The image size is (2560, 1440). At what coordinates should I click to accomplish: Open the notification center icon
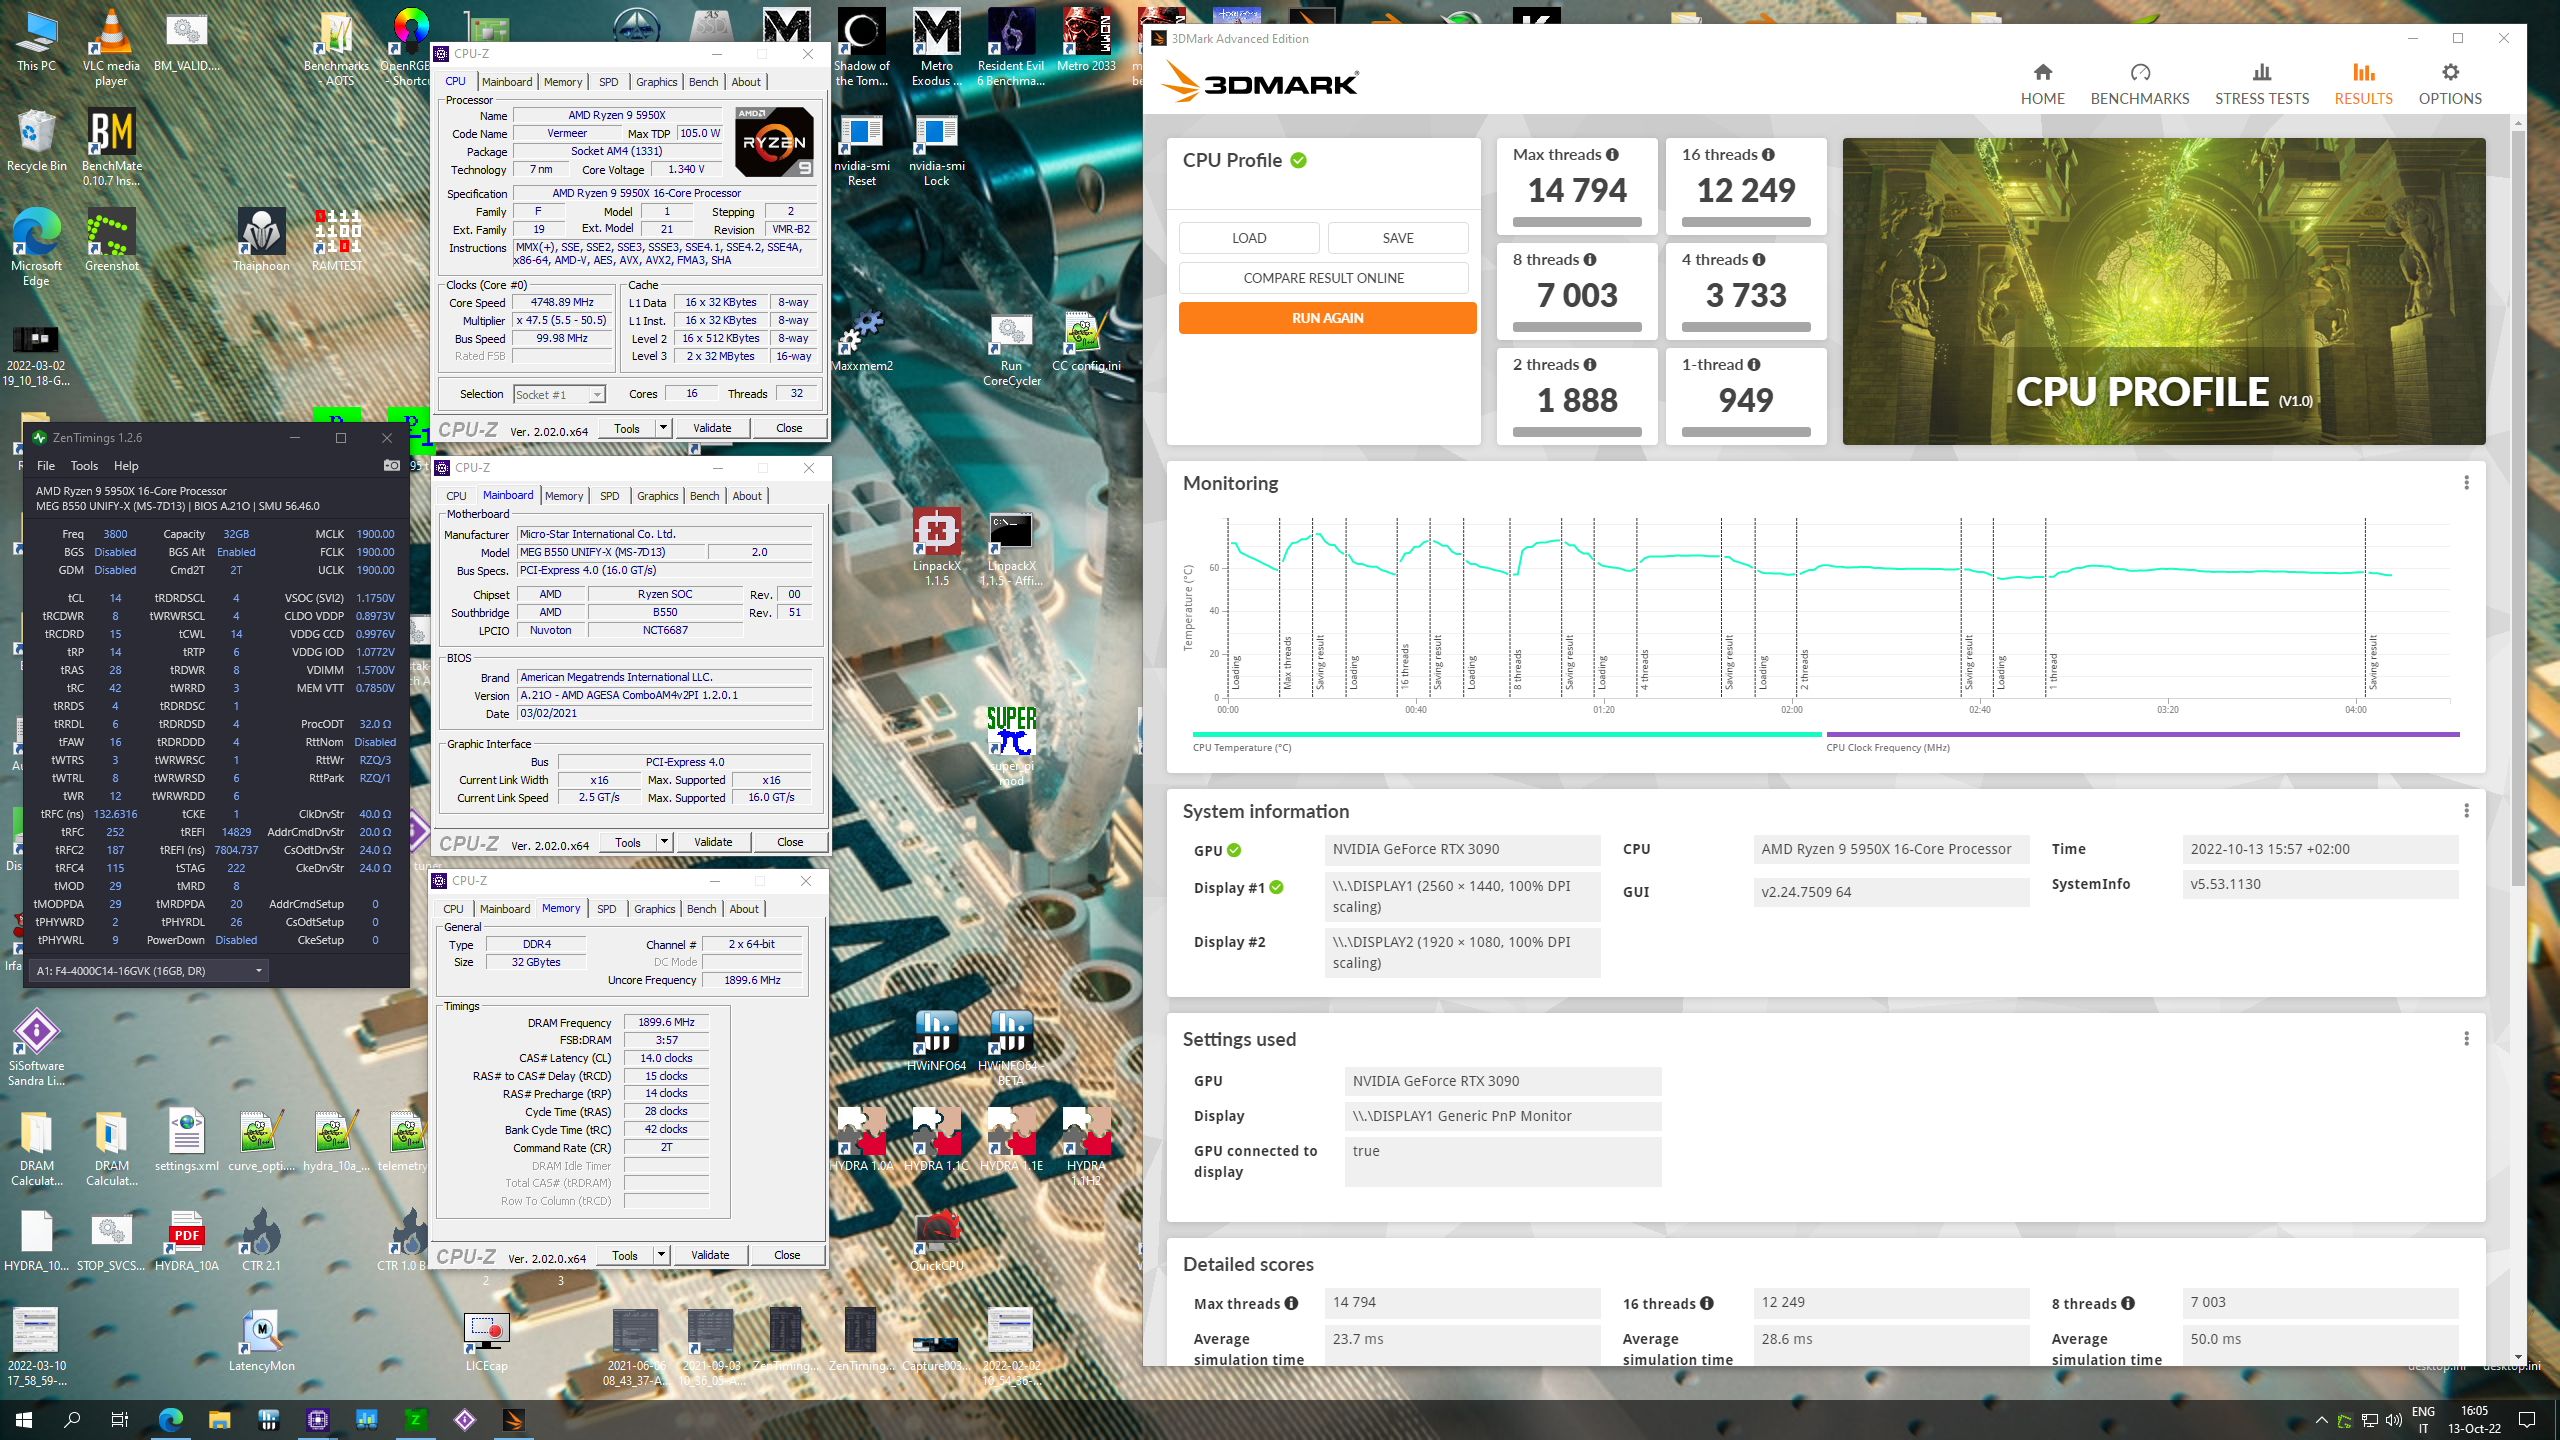pyautogui.click(x=2527, y=1420)
